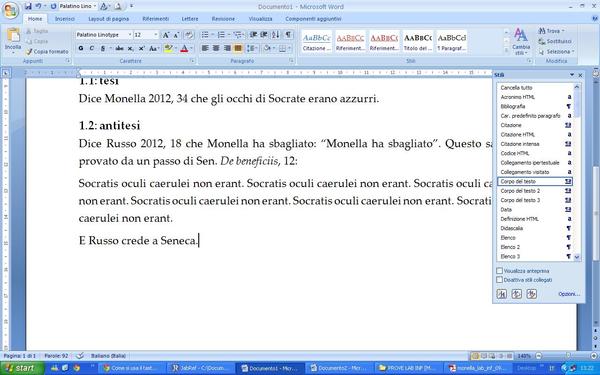Click the zoom slider handle
This screenshot has width=600, height=375.
(x=568, y=356)
